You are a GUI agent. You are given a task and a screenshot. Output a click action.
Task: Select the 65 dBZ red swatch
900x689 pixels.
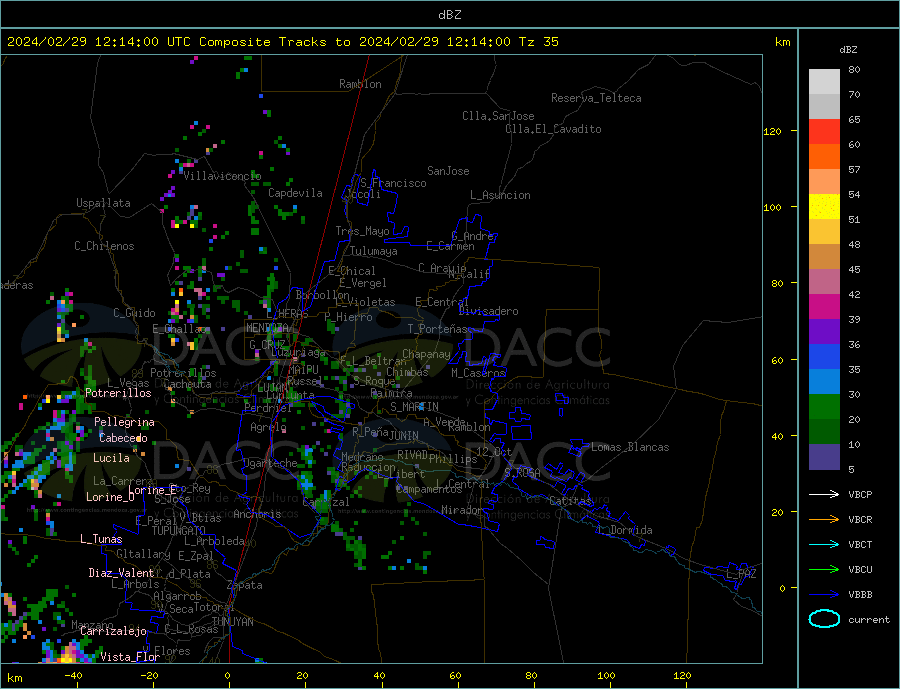(824, 131)
